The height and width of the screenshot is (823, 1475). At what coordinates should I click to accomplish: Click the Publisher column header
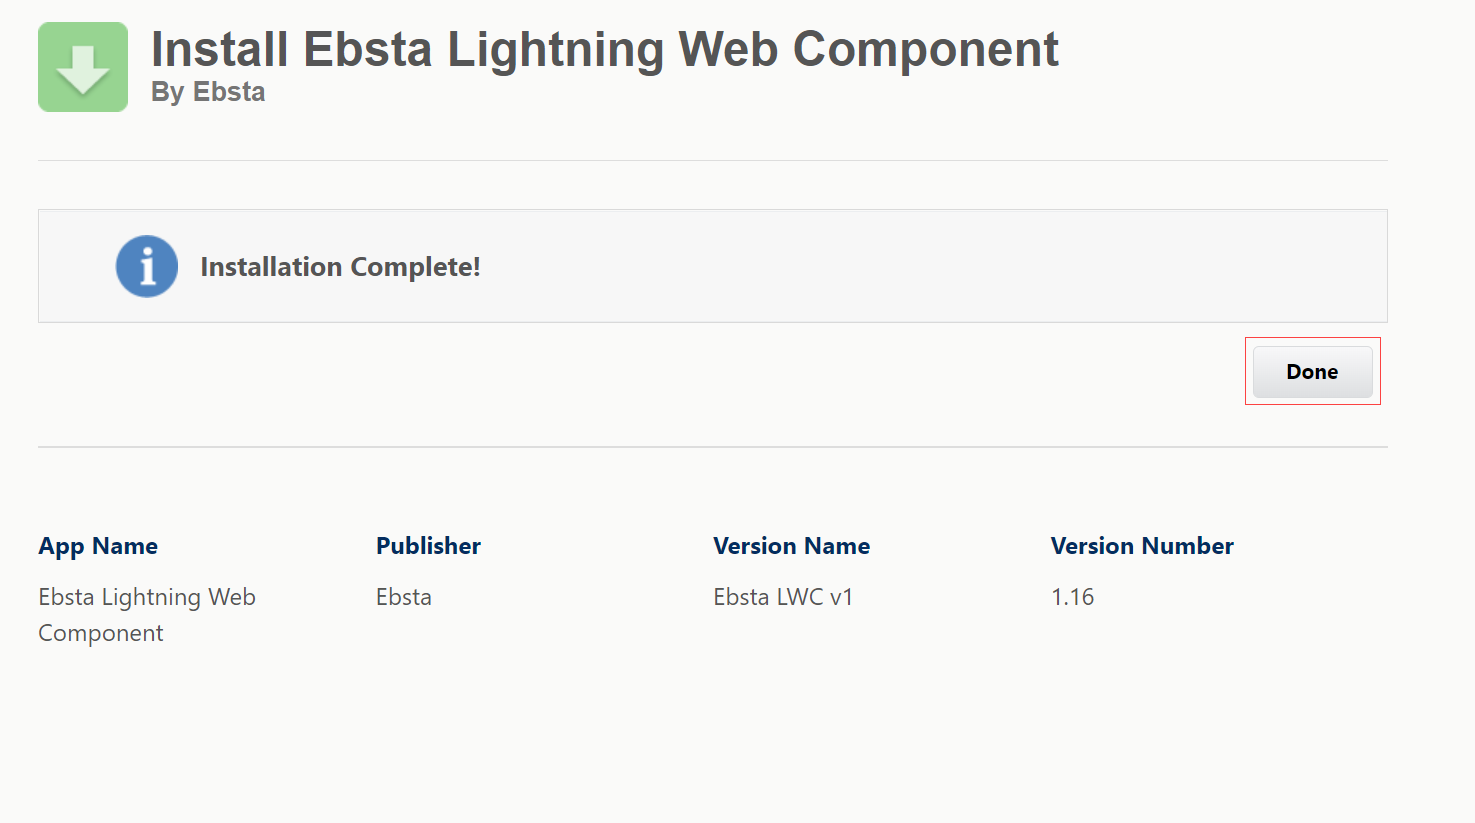point(428,546)
